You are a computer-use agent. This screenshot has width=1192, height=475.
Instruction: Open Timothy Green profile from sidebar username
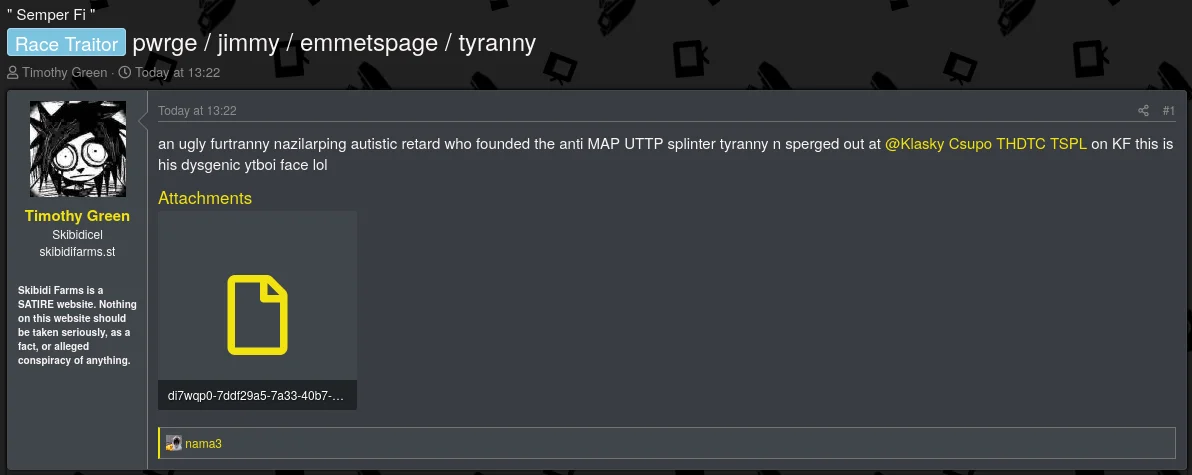77,216
